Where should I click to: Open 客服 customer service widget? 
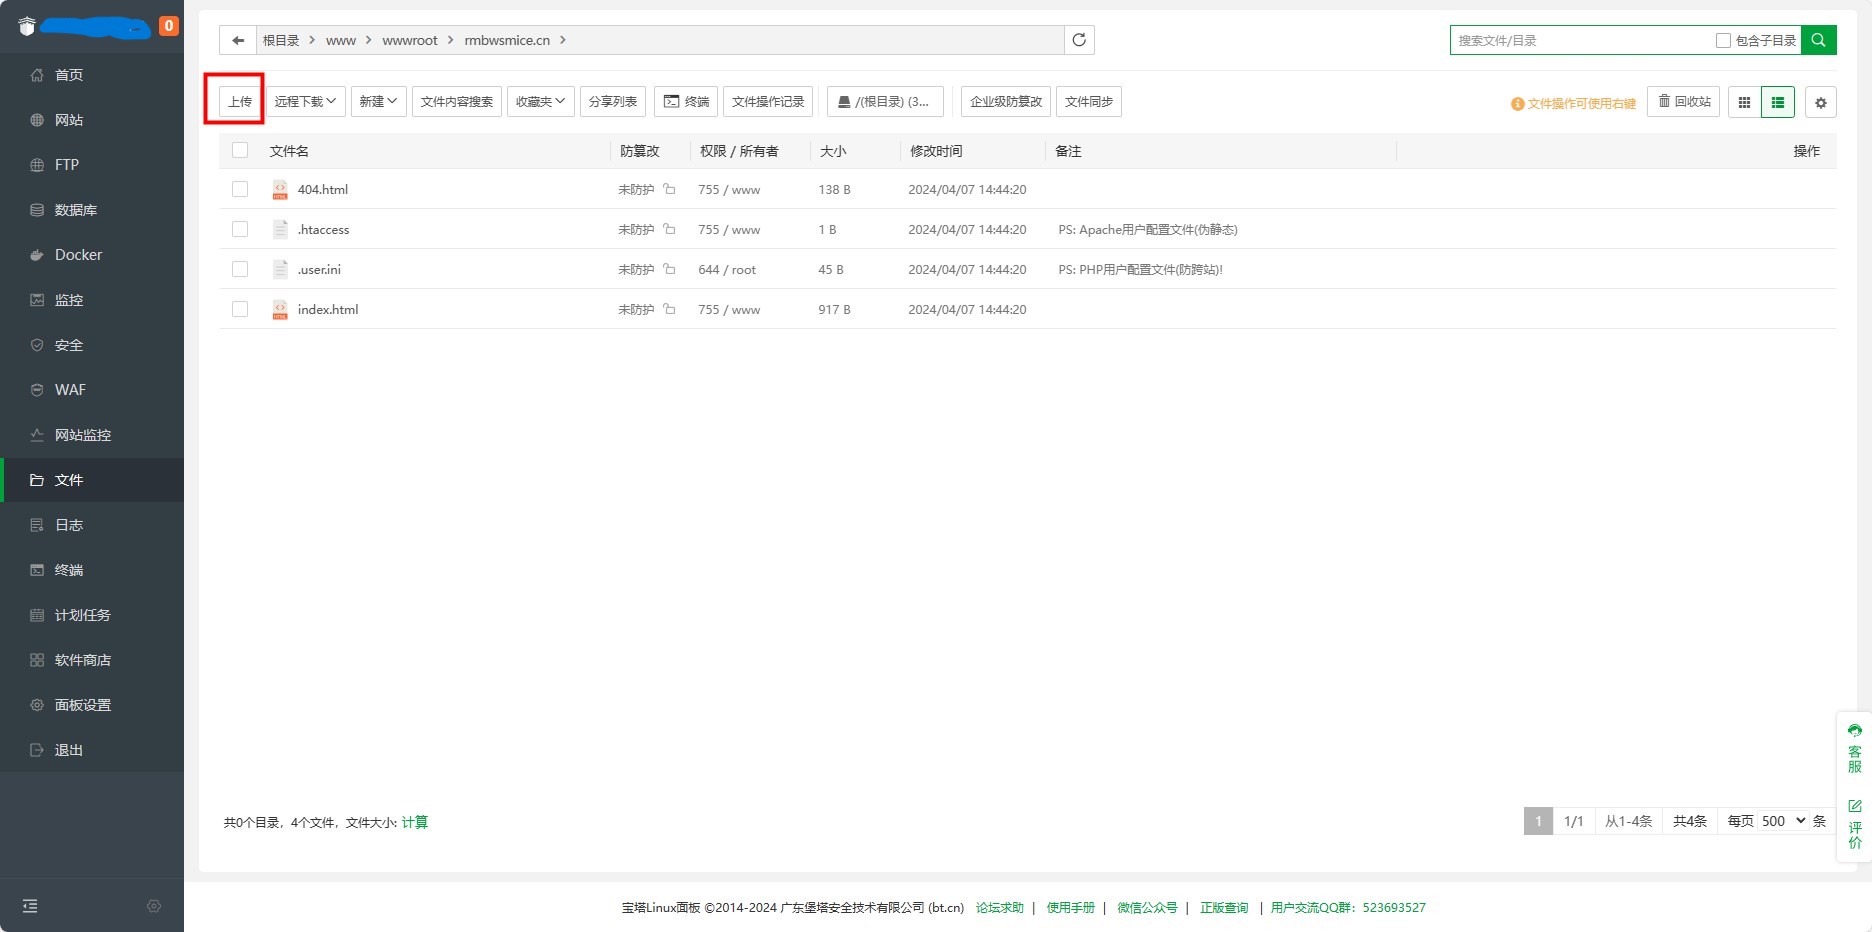click(1855, 749)
